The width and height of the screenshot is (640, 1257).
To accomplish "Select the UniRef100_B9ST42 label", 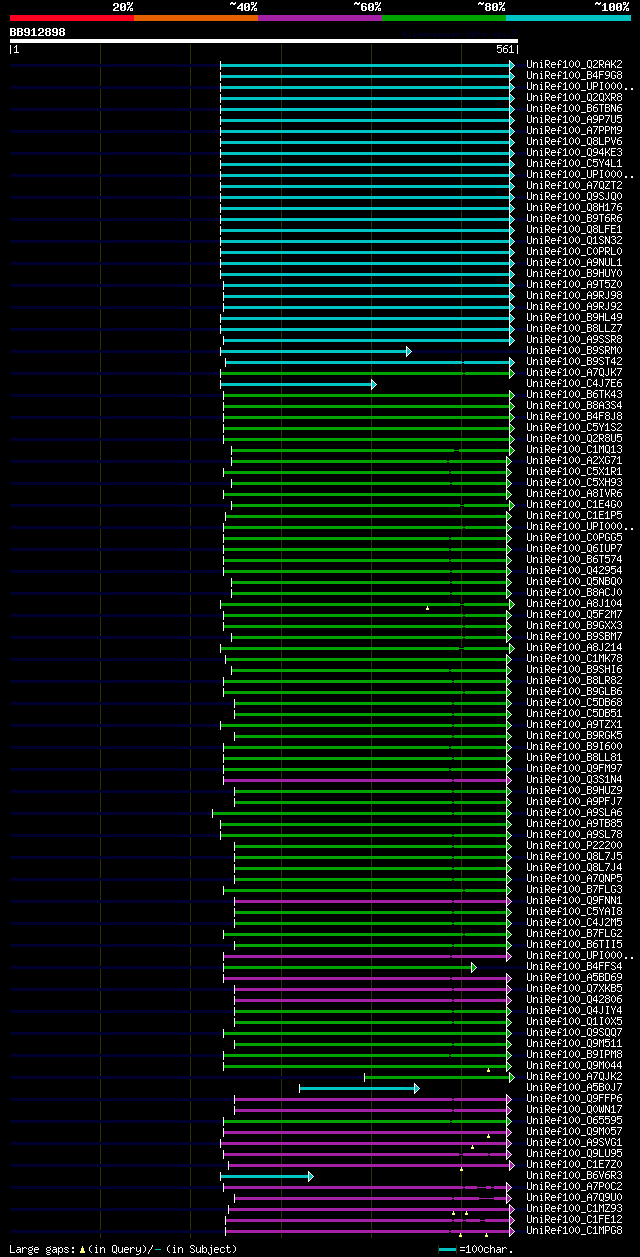I will (574, 361).
